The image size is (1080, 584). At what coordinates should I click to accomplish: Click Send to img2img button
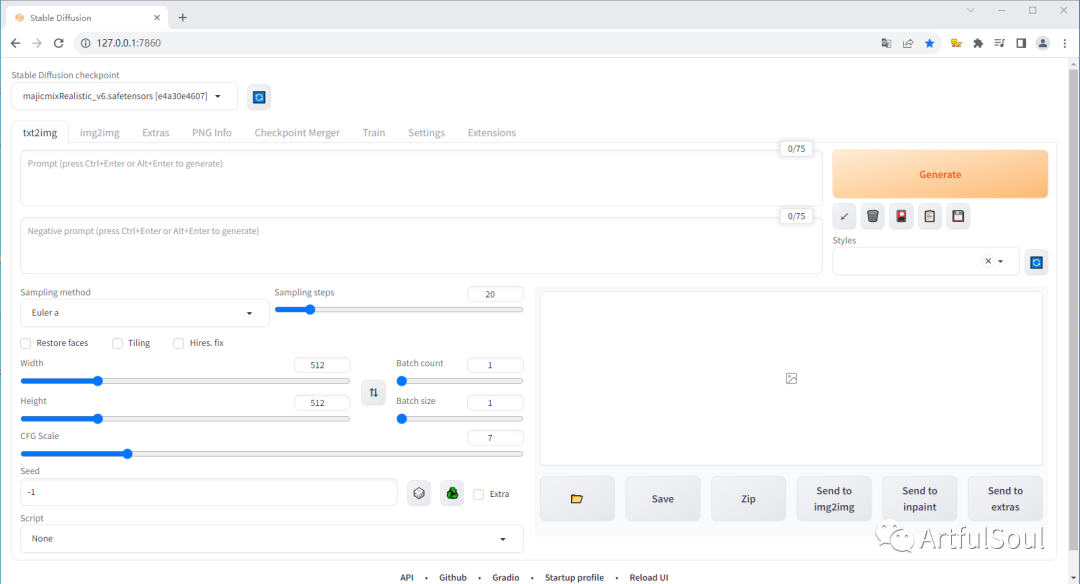click(834, 499)
